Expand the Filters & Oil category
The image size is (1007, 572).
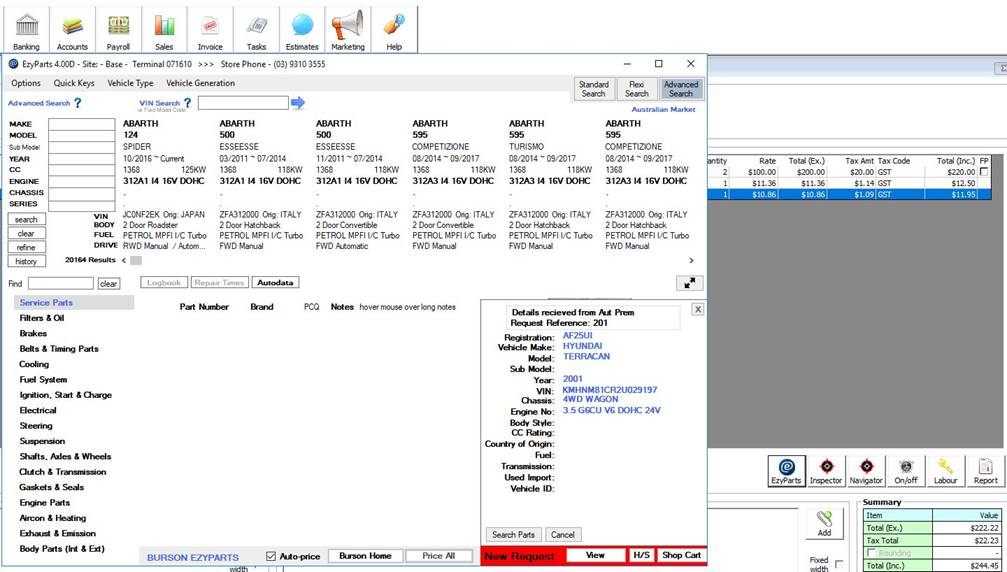point(42,318)
